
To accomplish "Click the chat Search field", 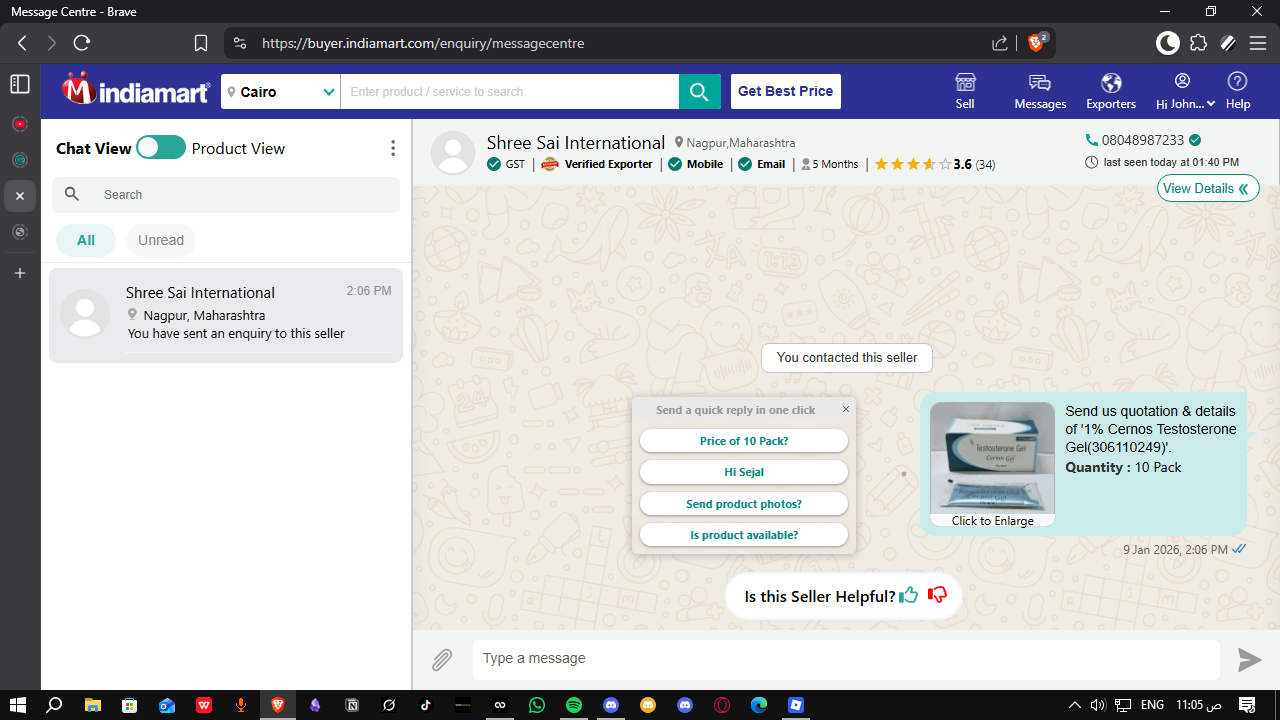I will click(226, 195).
